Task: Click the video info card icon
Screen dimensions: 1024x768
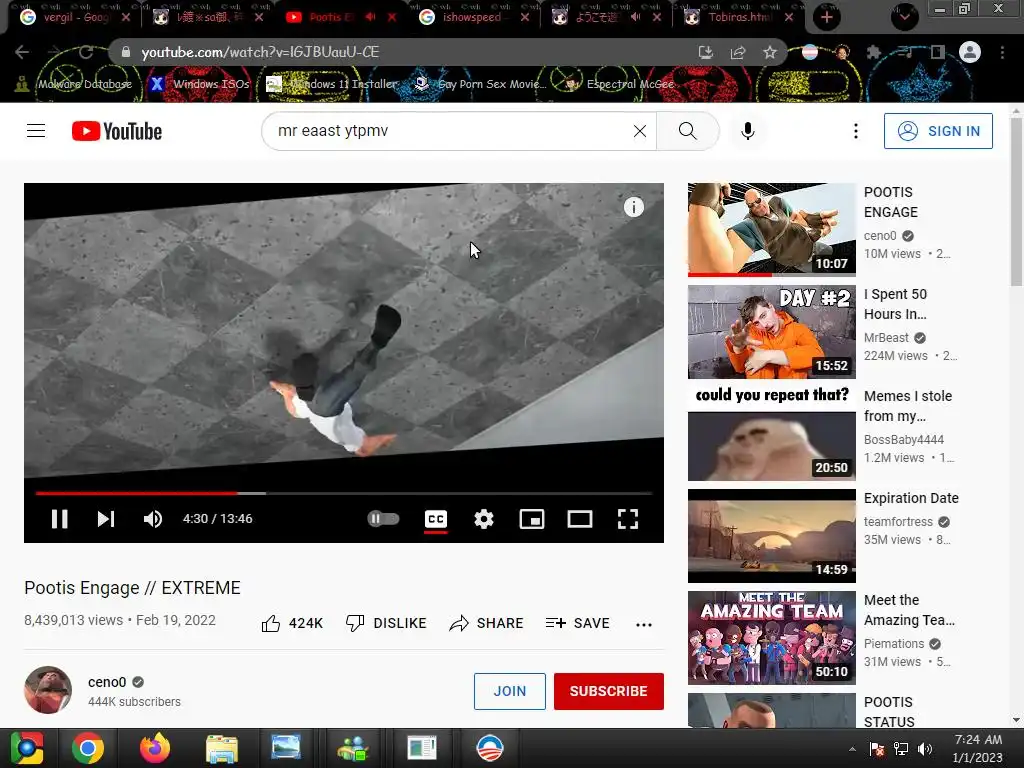Action: point(633,207)
